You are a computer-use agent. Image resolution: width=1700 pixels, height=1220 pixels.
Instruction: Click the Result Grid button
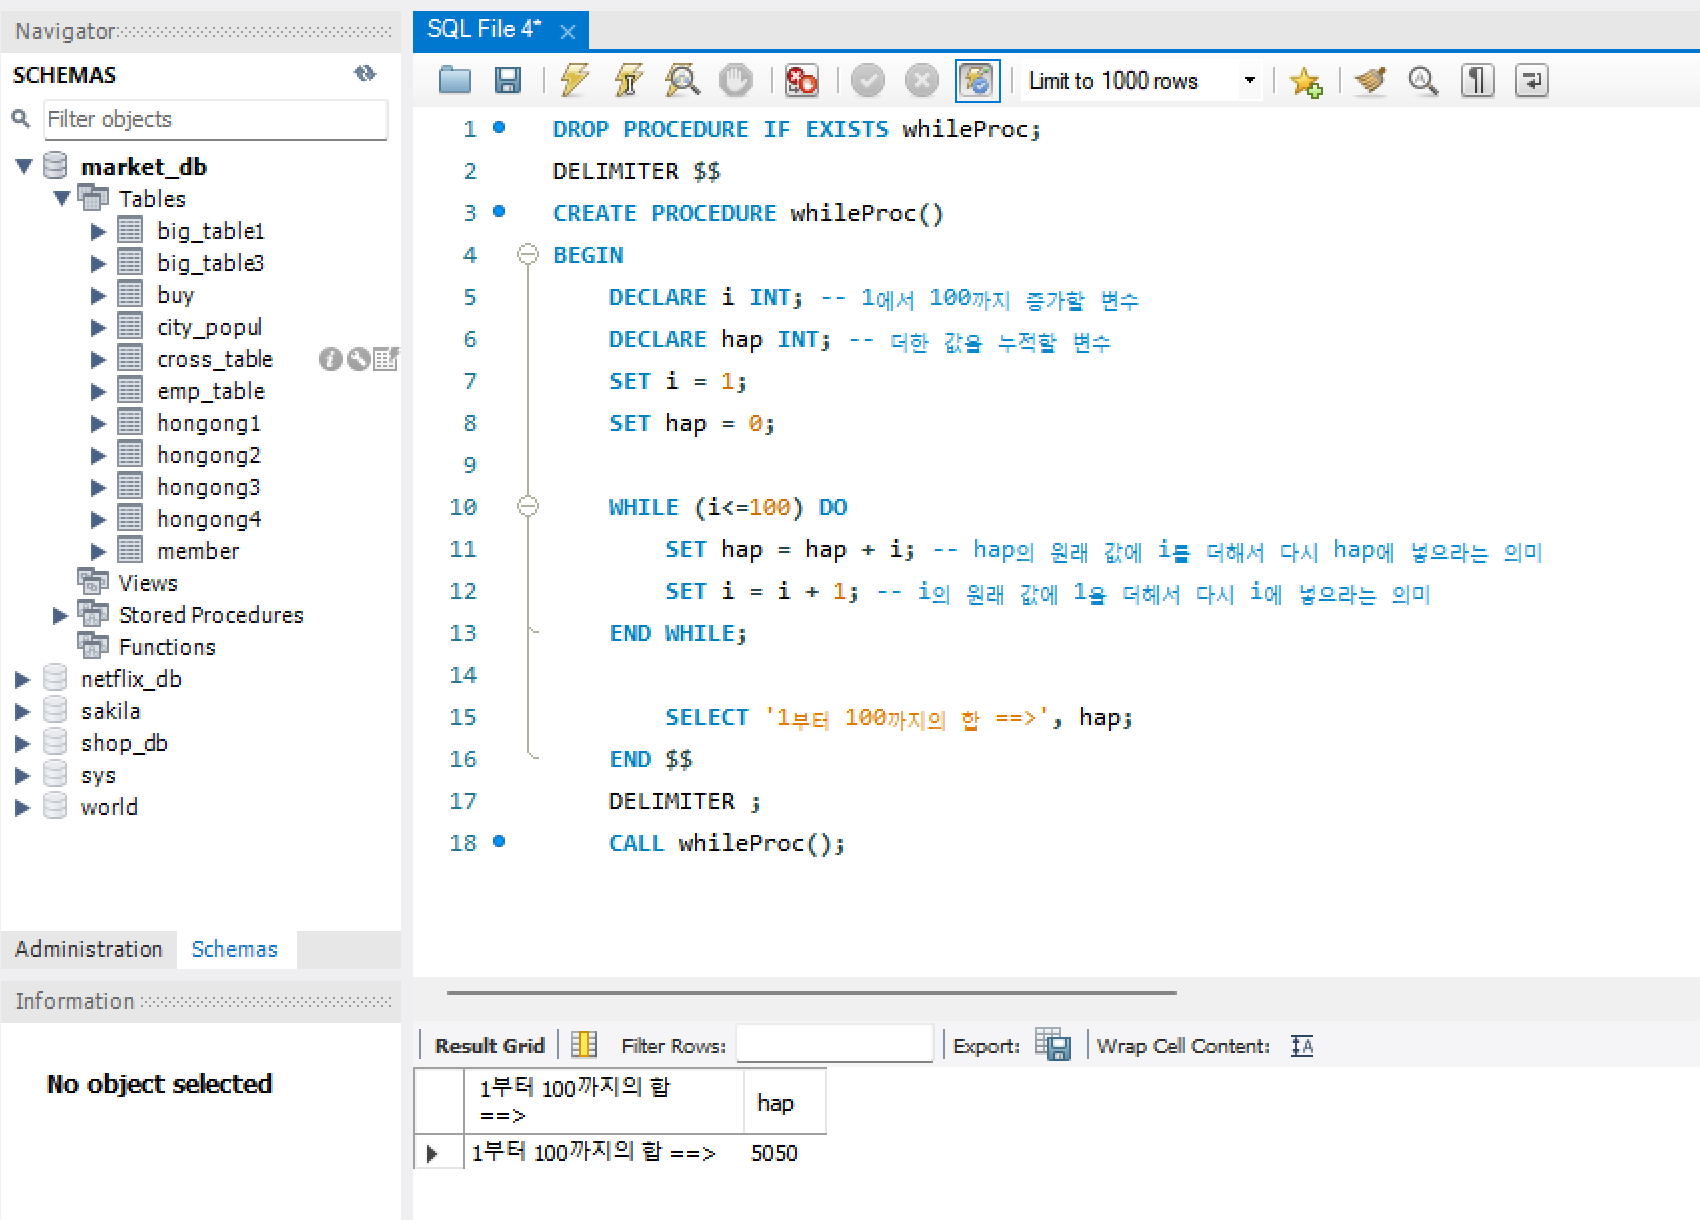pyautogui.click(x=490, y=1046)
